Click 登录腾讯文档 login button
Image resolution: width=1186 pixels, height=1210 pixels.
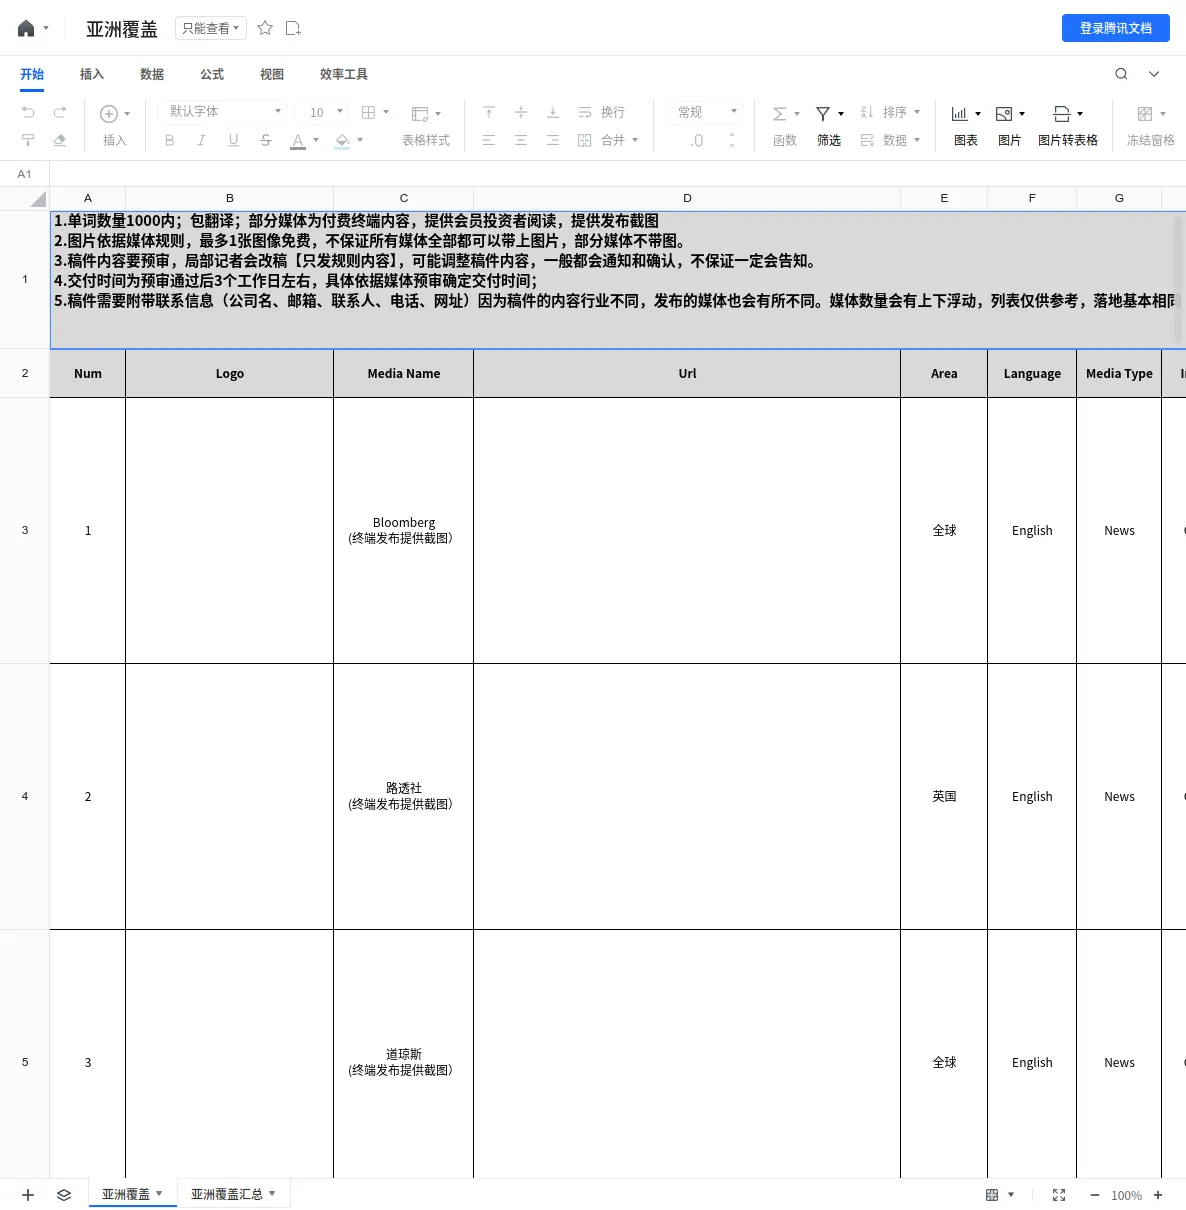pyautogui.click(x=1116, y=28)
